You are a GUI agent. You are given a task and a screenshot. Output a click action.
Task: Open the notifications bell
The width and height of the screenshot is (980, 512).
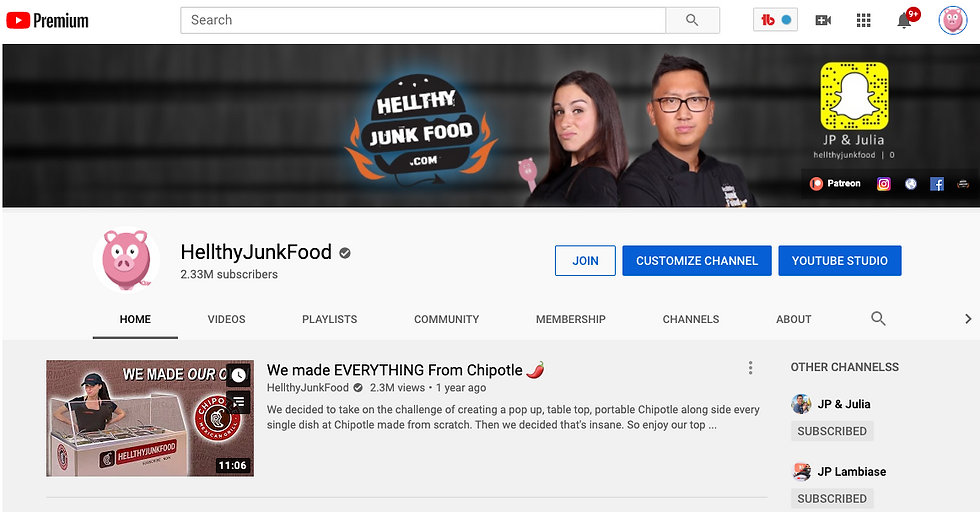(x=905, y=20)
